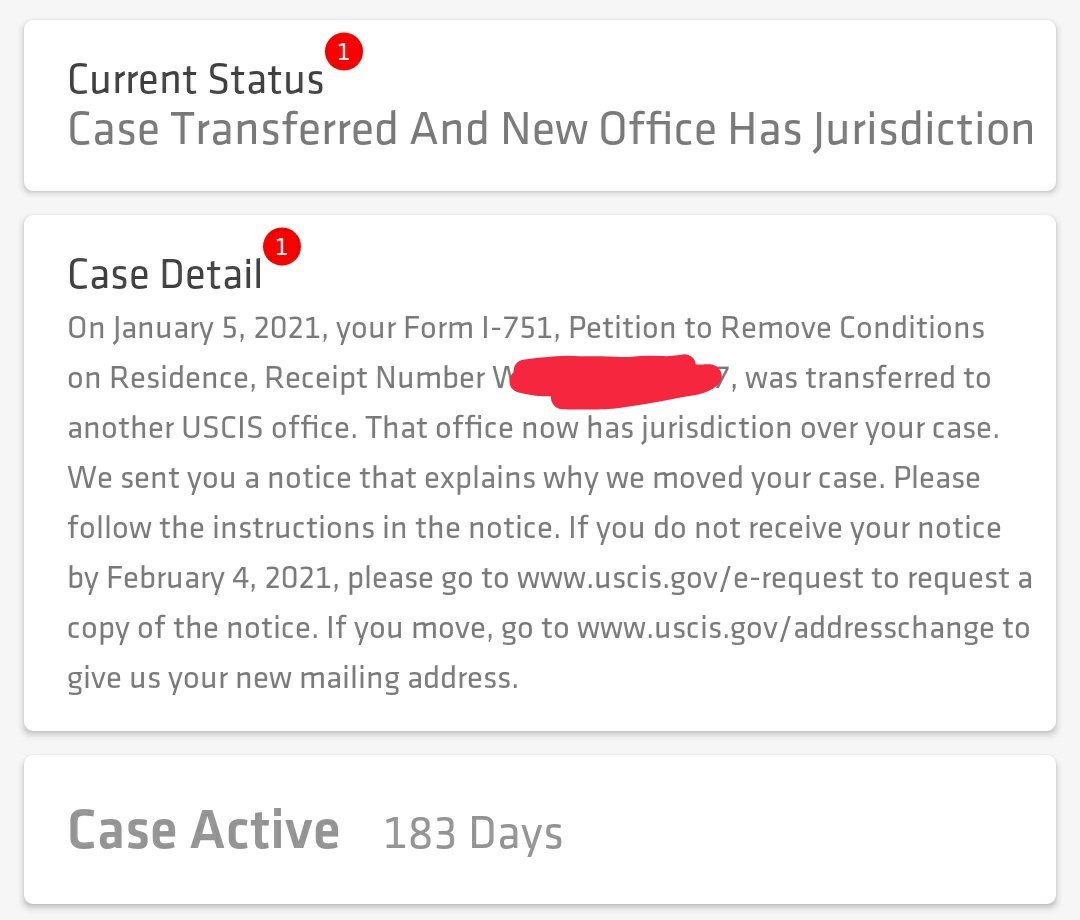Screen dimensions: 1080x920
Task: Tap the Case Detail card body text
Action: tap(550, 503)
